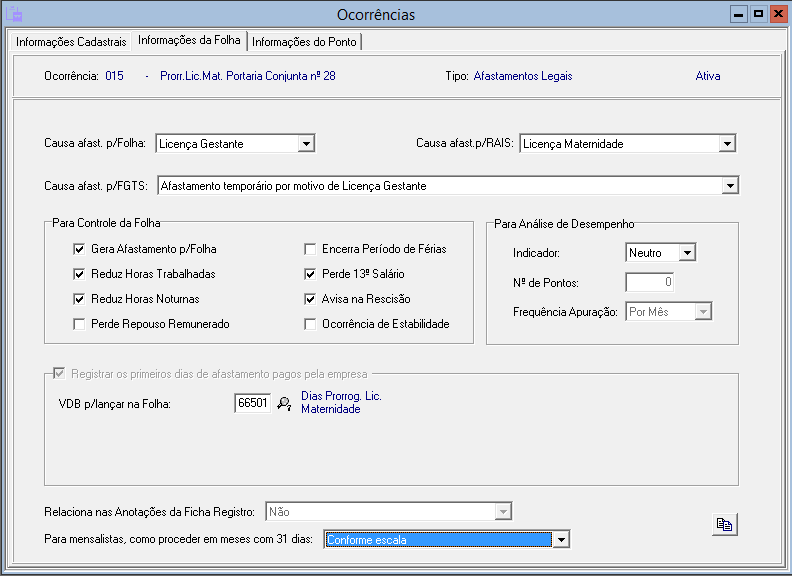Toggle Perde 13º Salário checkbox
The image size is (792, 576).
(x=310, y=274)
